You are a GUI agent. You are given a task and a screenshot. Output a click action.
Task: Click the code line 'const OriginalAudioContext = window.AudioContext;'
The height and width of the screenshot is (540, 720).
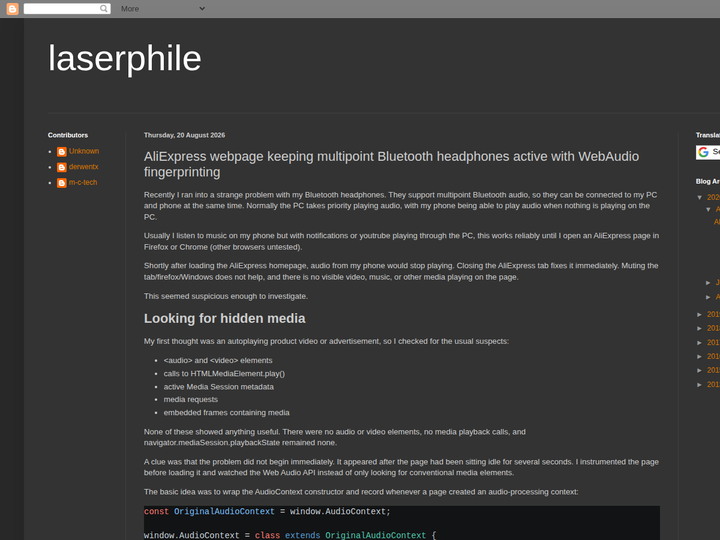(x=267, y=512)
